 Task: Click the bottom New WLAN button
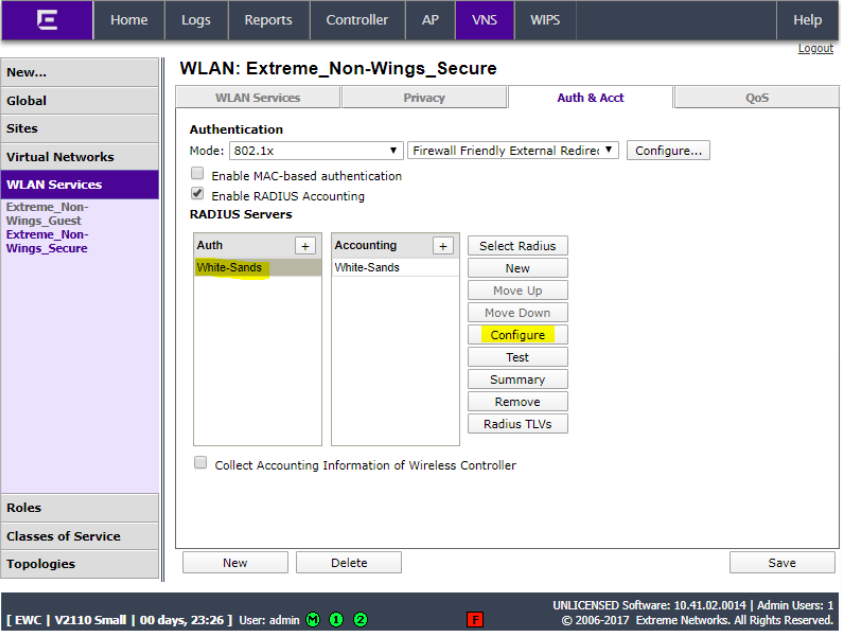pos(235,563)
